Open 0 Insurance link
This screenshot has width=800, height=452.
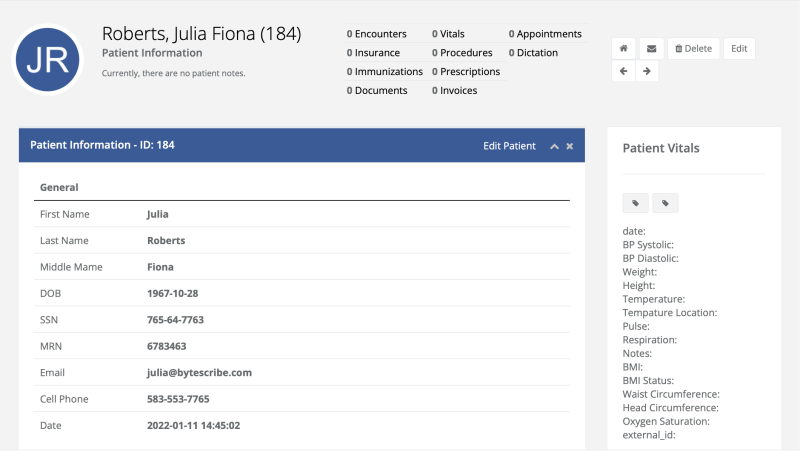(x=373, y=53)
